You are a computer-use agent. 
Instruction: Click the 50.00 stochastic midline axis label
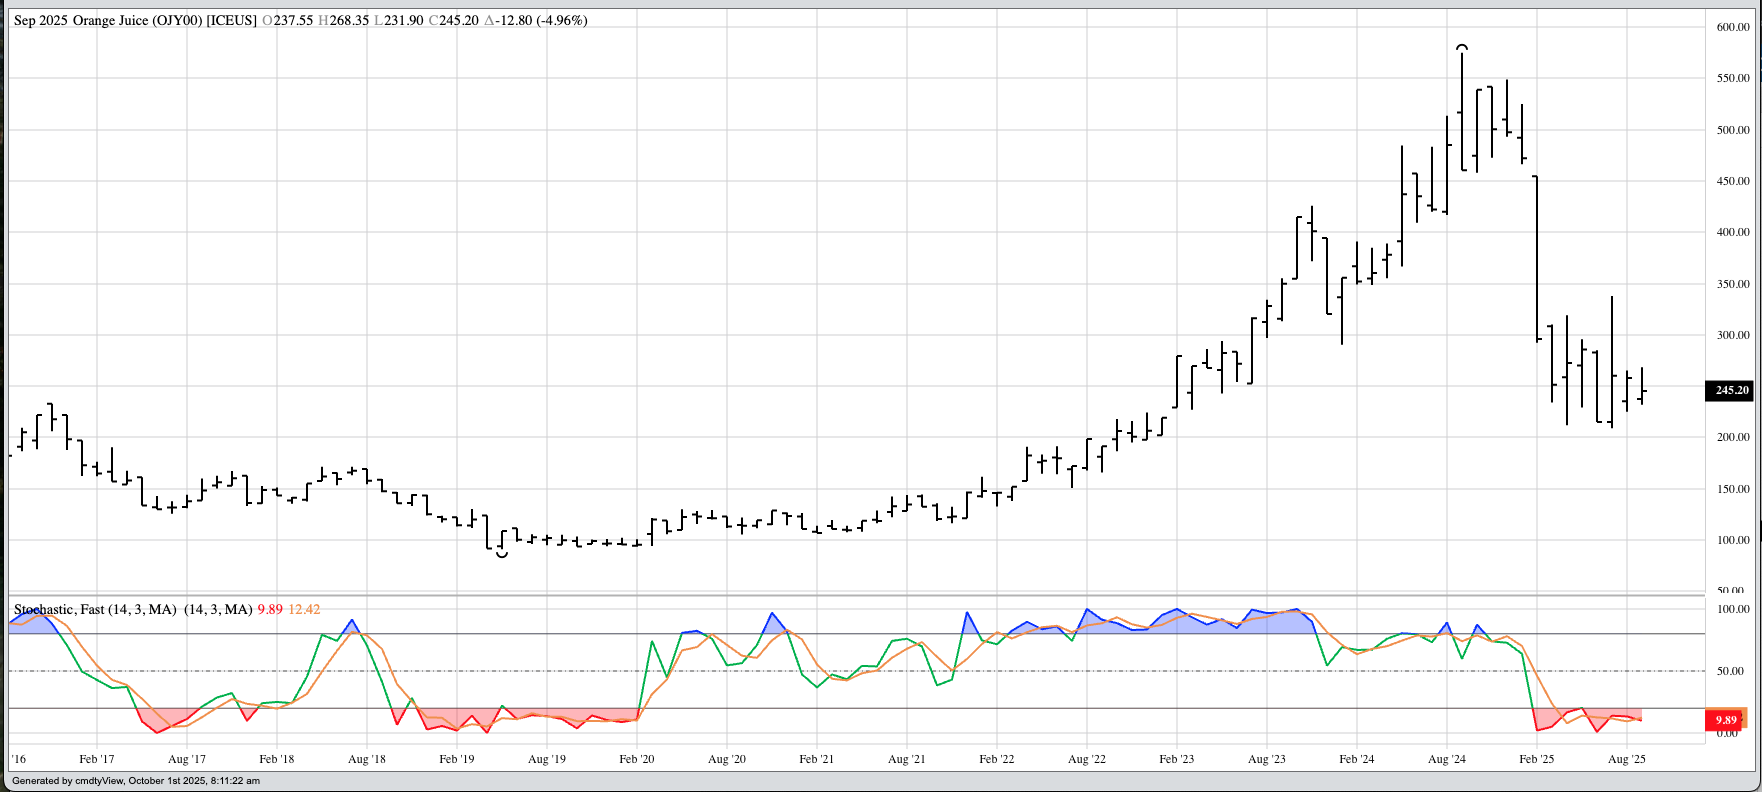(1733, 671)
